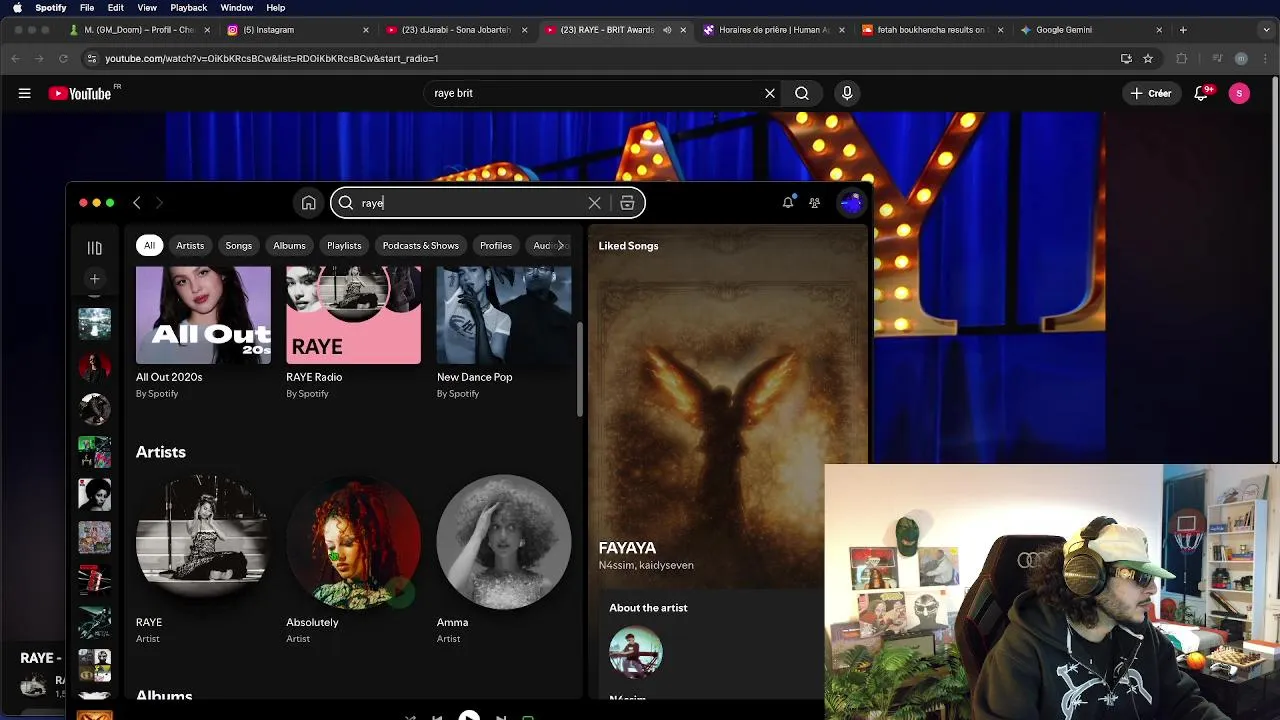Click 'Liked Songs' header in now playing panel
1280x720 pixels.
[628, 246]
